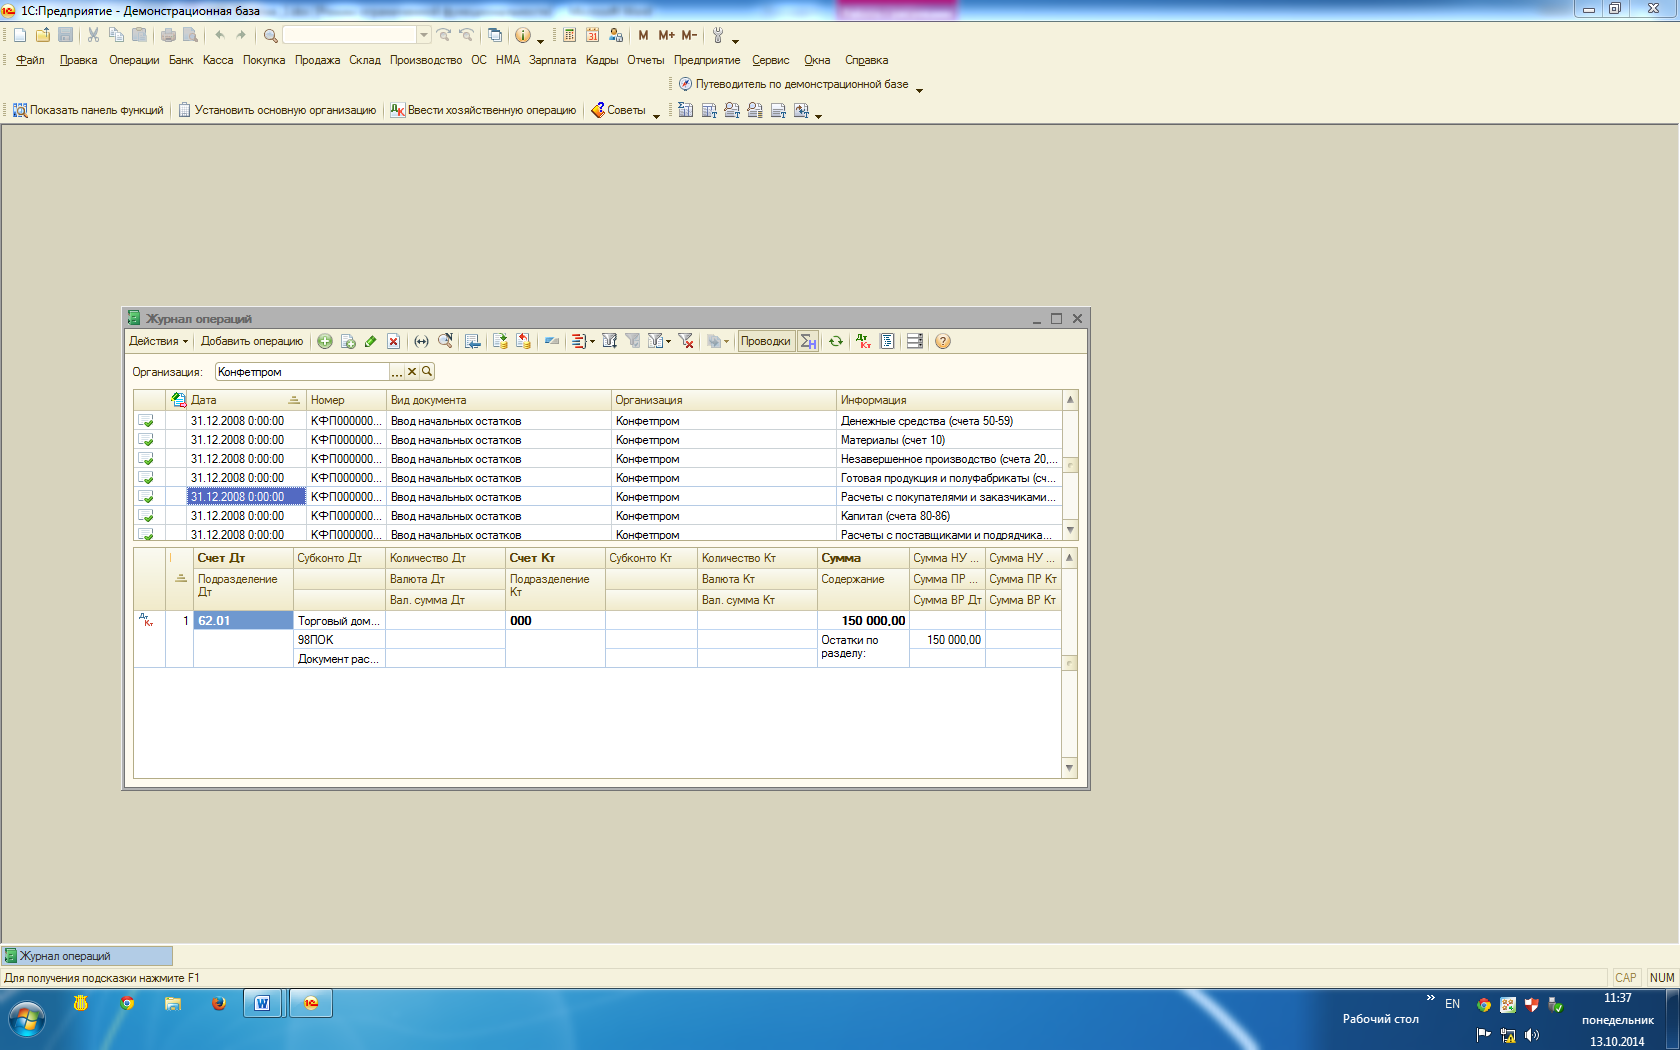Click the M+ memory button in the toolbar
This screenshot has height=1050, width=1680.
[x=666, y=35]
